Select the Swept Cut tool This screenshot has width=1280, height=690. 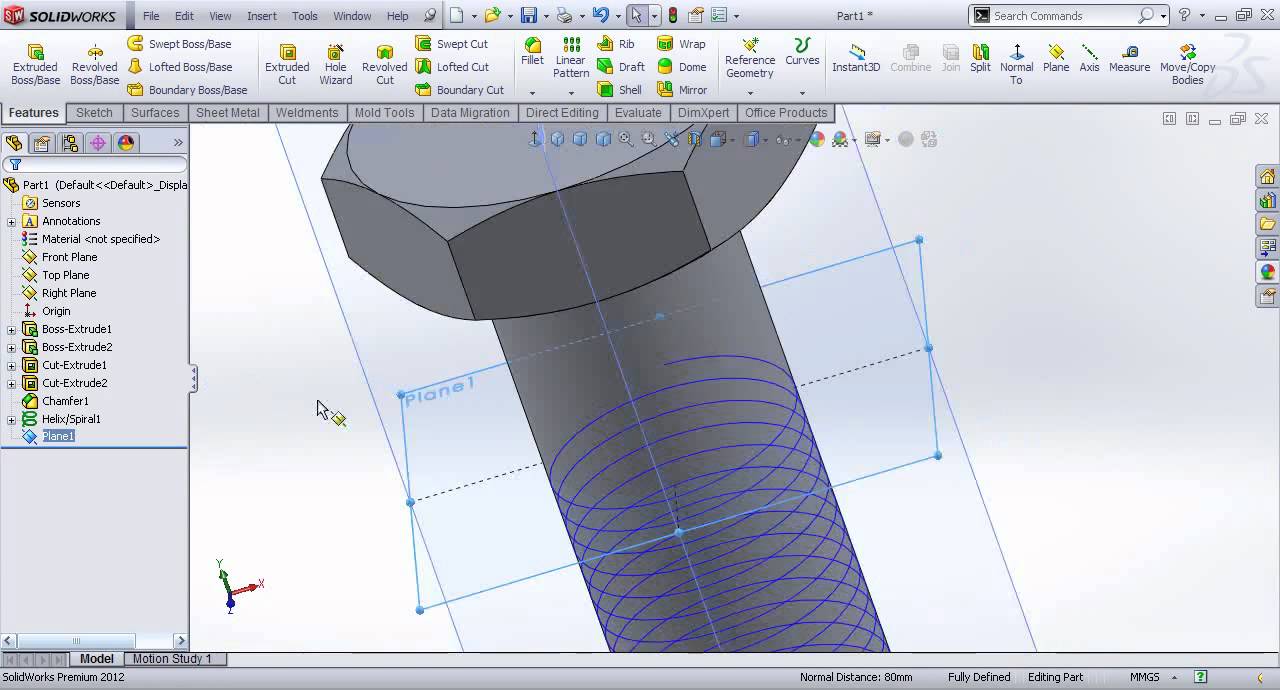point(452,44)
